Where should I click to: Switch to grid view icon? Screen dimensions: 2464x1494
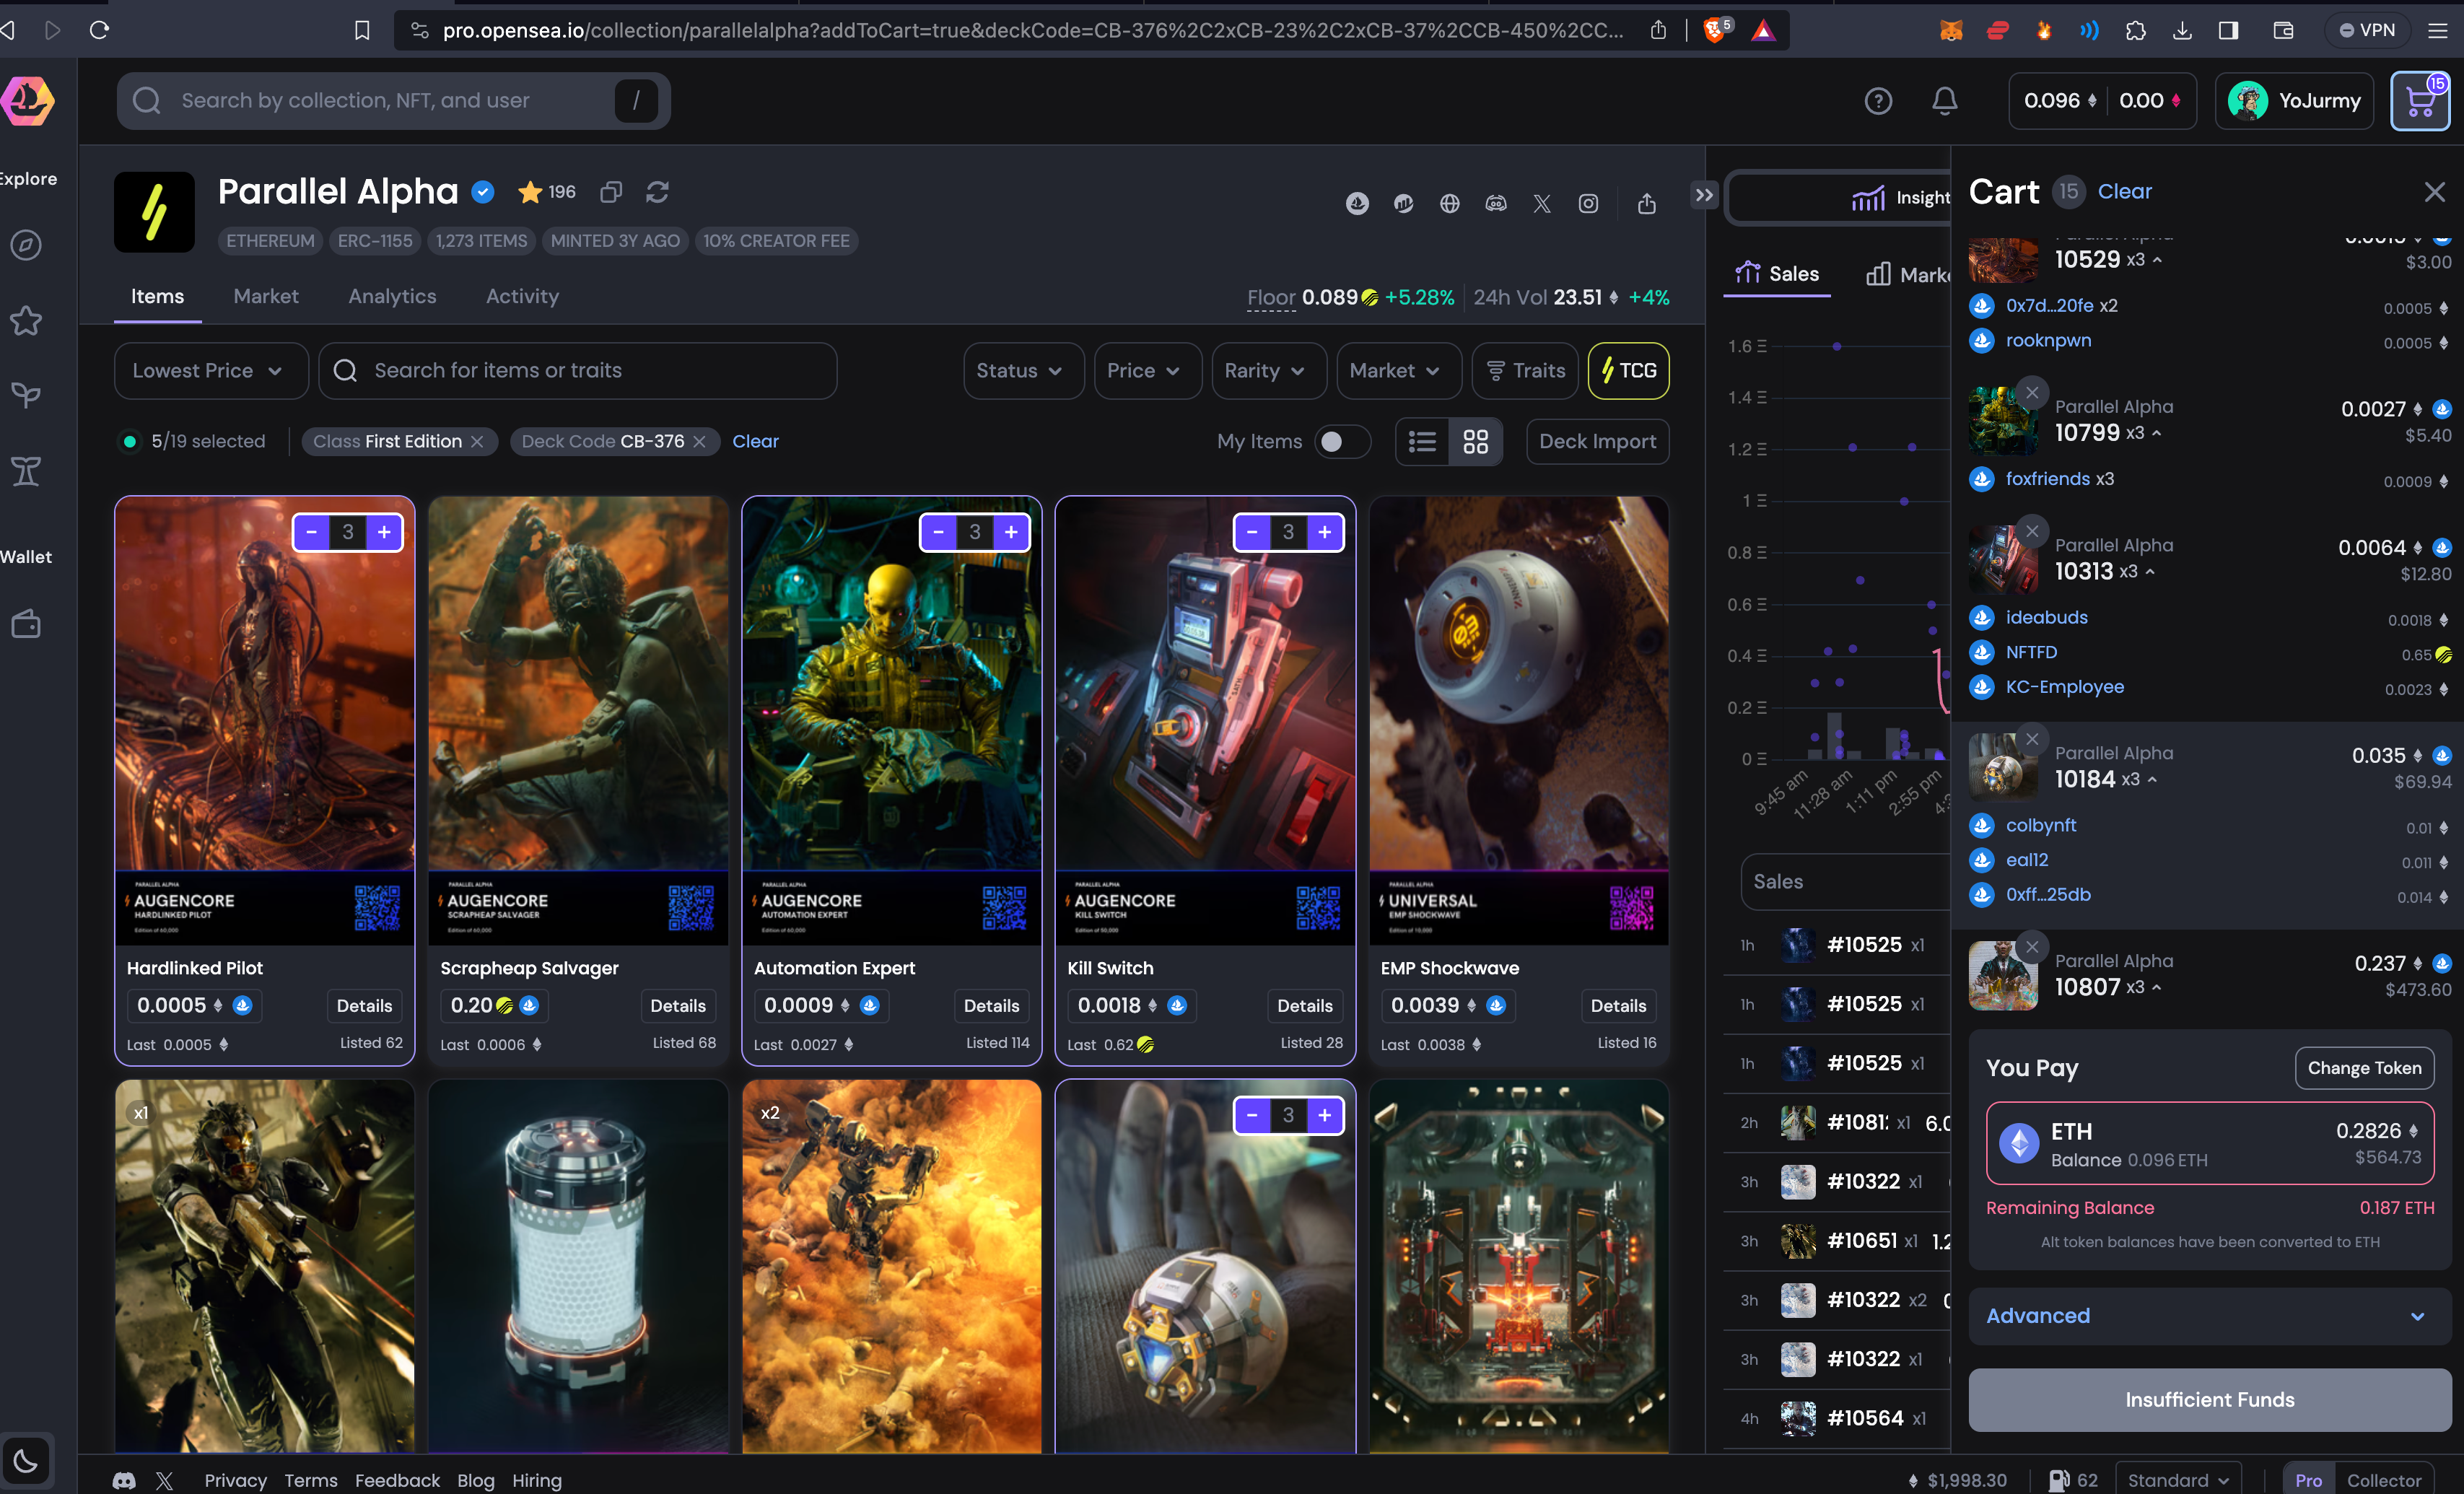(1476, 441)
